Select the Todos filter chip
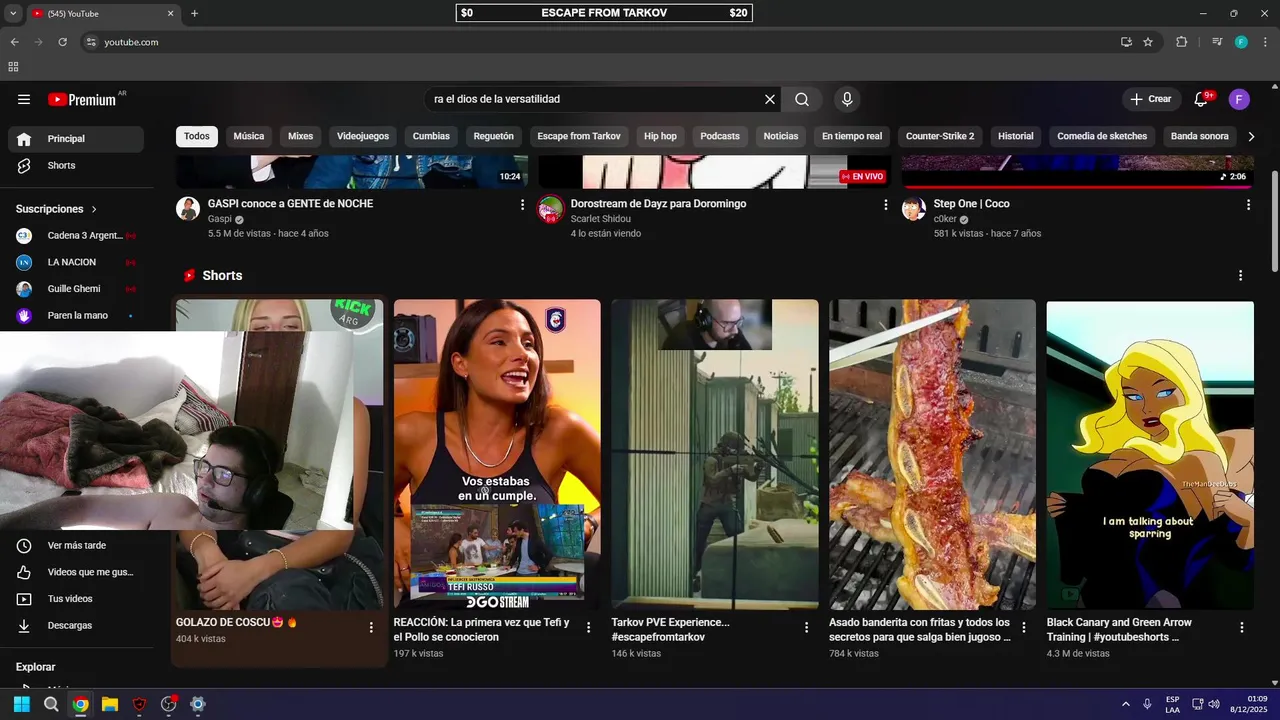The width and height of the screenshot is (1280, 720). (197, 136)
